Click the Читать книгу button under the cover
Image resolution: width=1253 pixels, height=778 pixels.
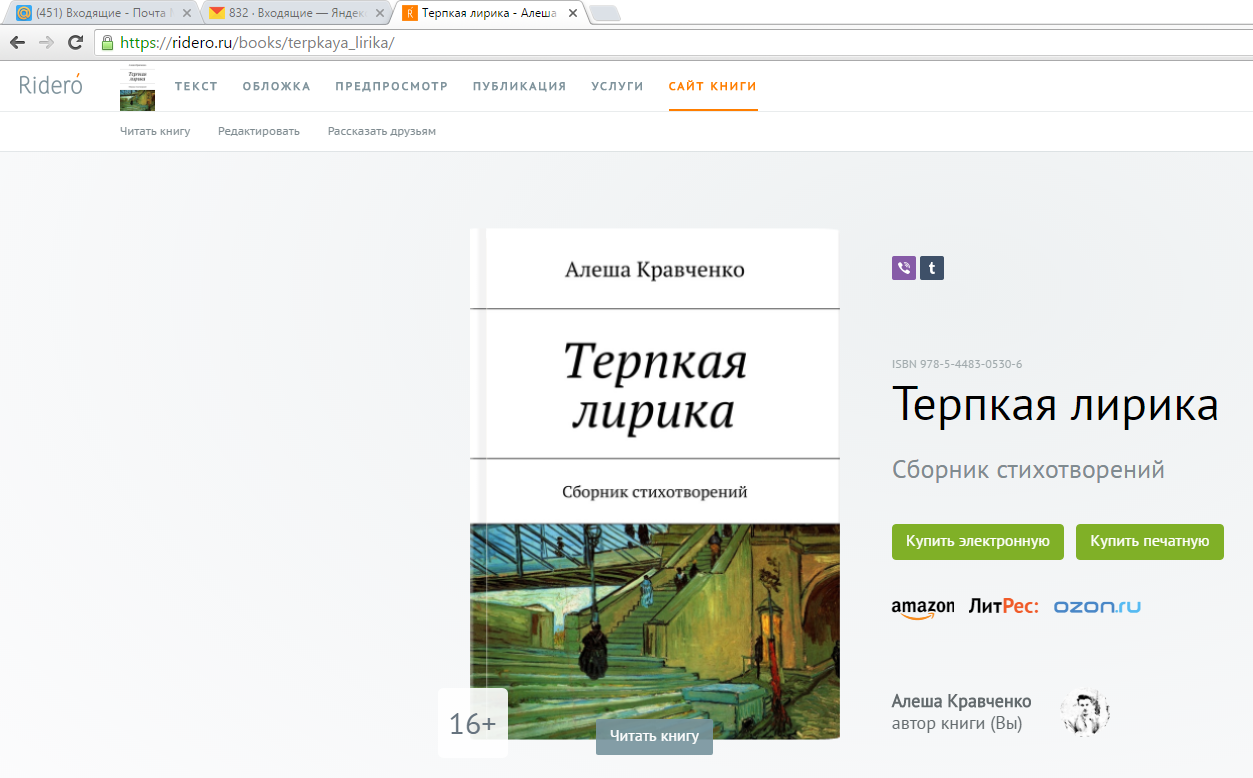pos(654,736)
